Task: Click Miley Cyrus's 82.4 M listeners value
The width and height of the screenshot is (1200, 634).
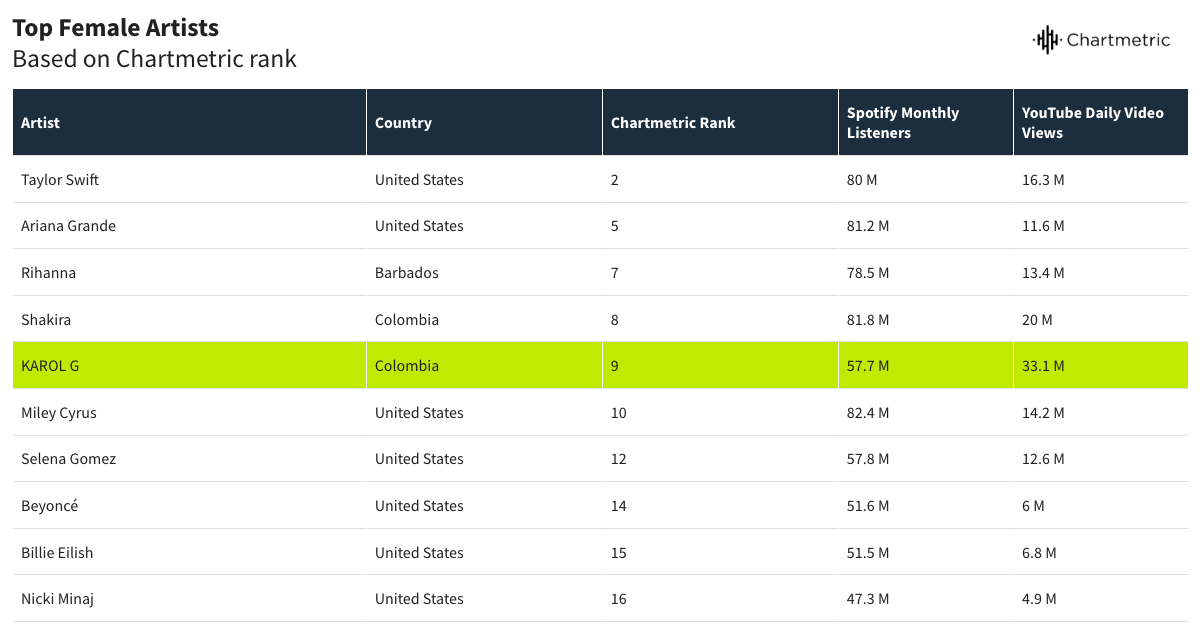Action: coord(867,413)
